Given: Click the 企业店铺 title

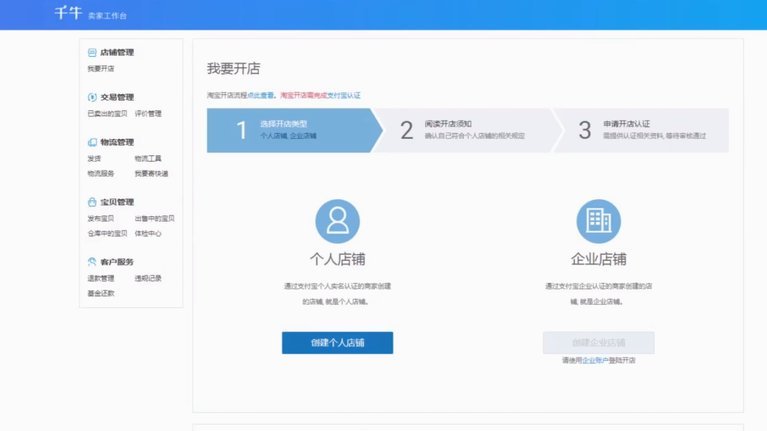Looking at the screenshot, I should coord(599,259).
